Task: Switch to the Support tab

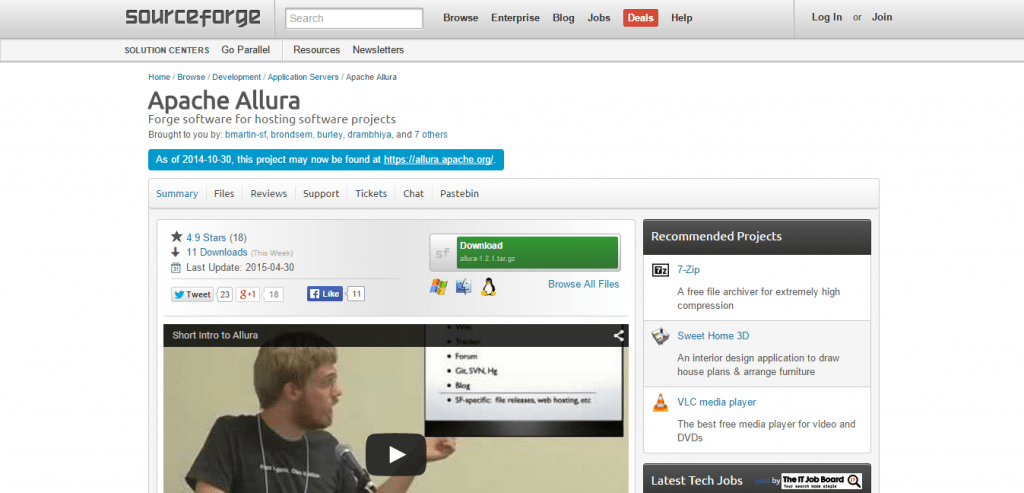Action: click(x=321, y=193)
